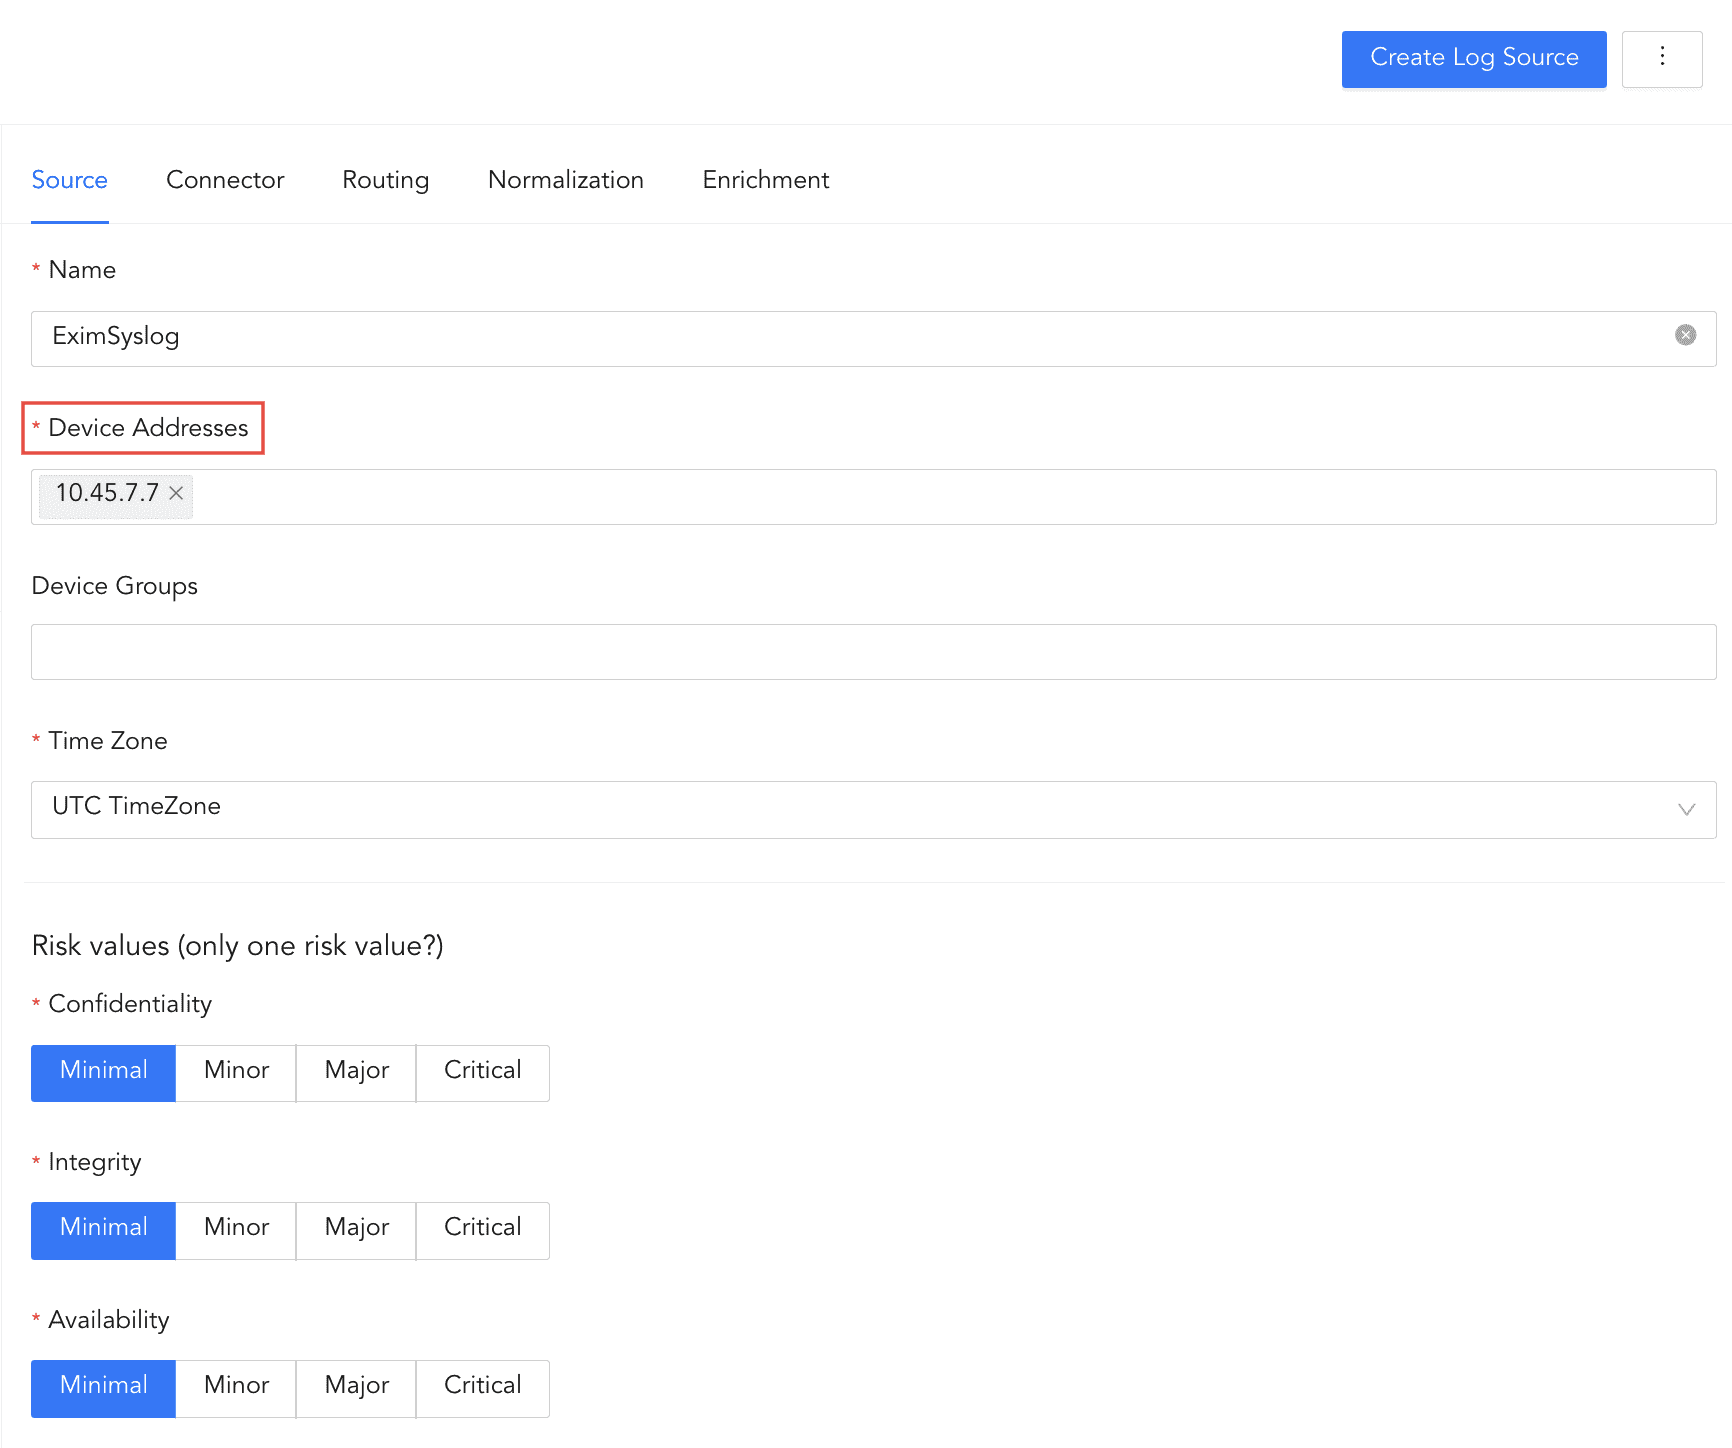This screenshot has height=1448, width=1732.
Task: Select the Source tab
Action: [69, 180]
